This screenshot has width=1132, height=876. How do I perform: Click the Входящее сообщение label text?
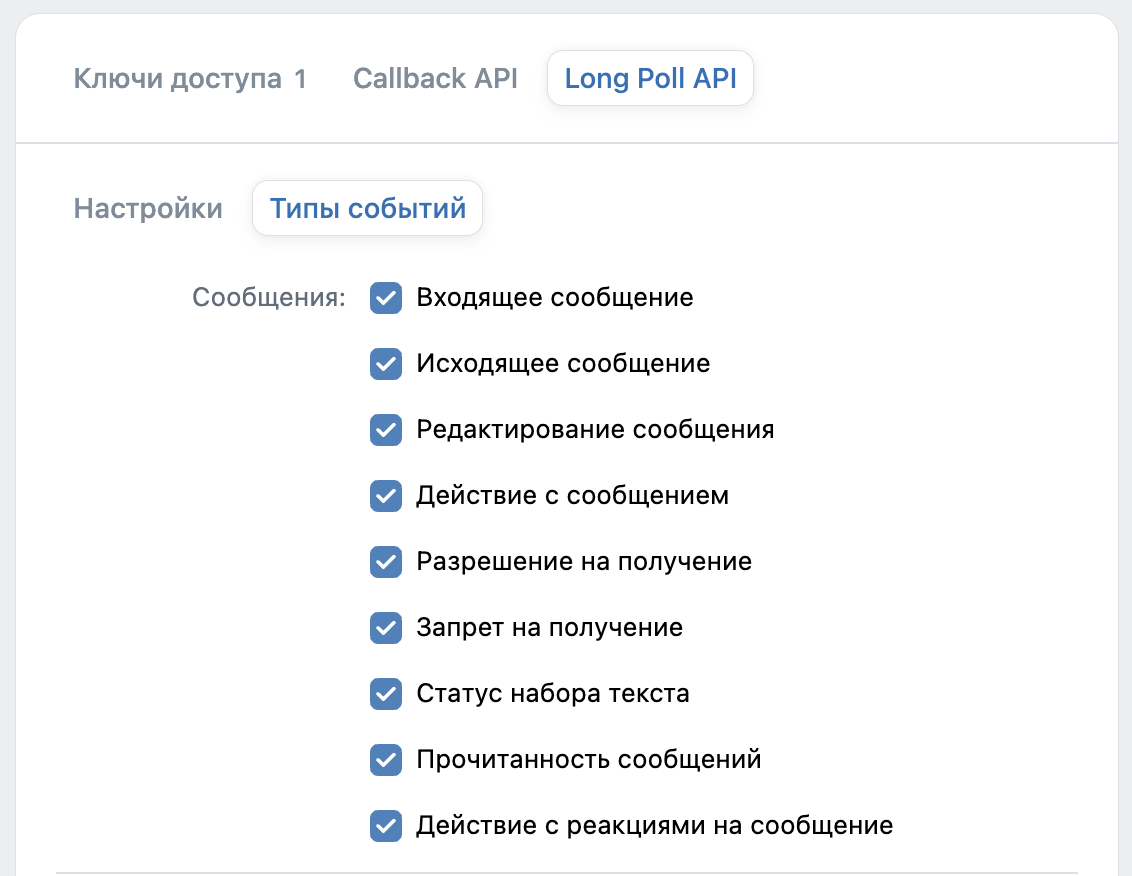[554, 298]
